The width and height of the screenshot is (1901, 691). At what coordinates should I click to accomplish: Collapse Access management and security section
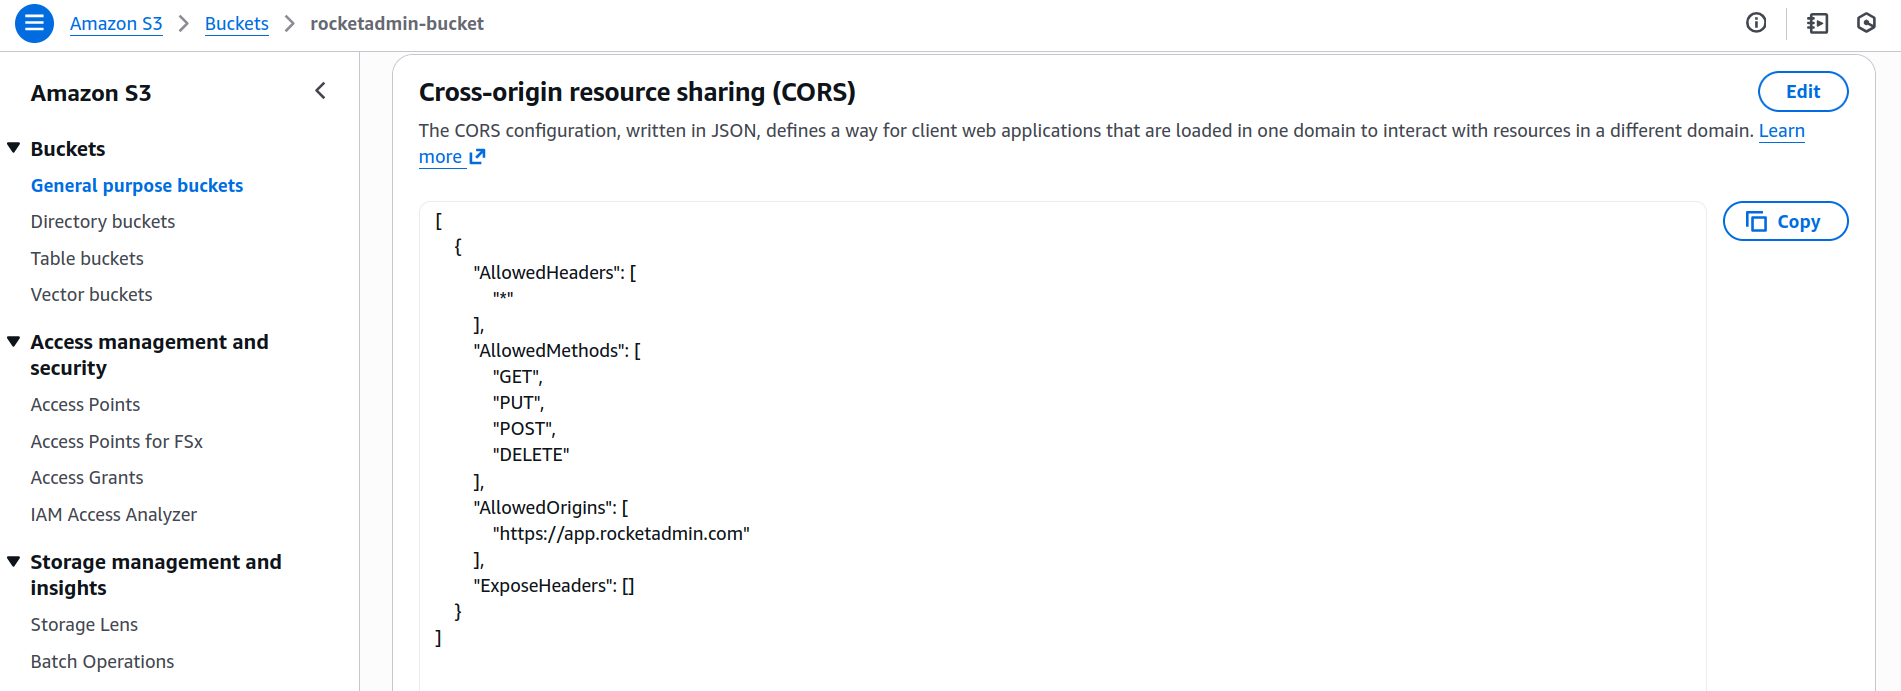tap(14, 342)
